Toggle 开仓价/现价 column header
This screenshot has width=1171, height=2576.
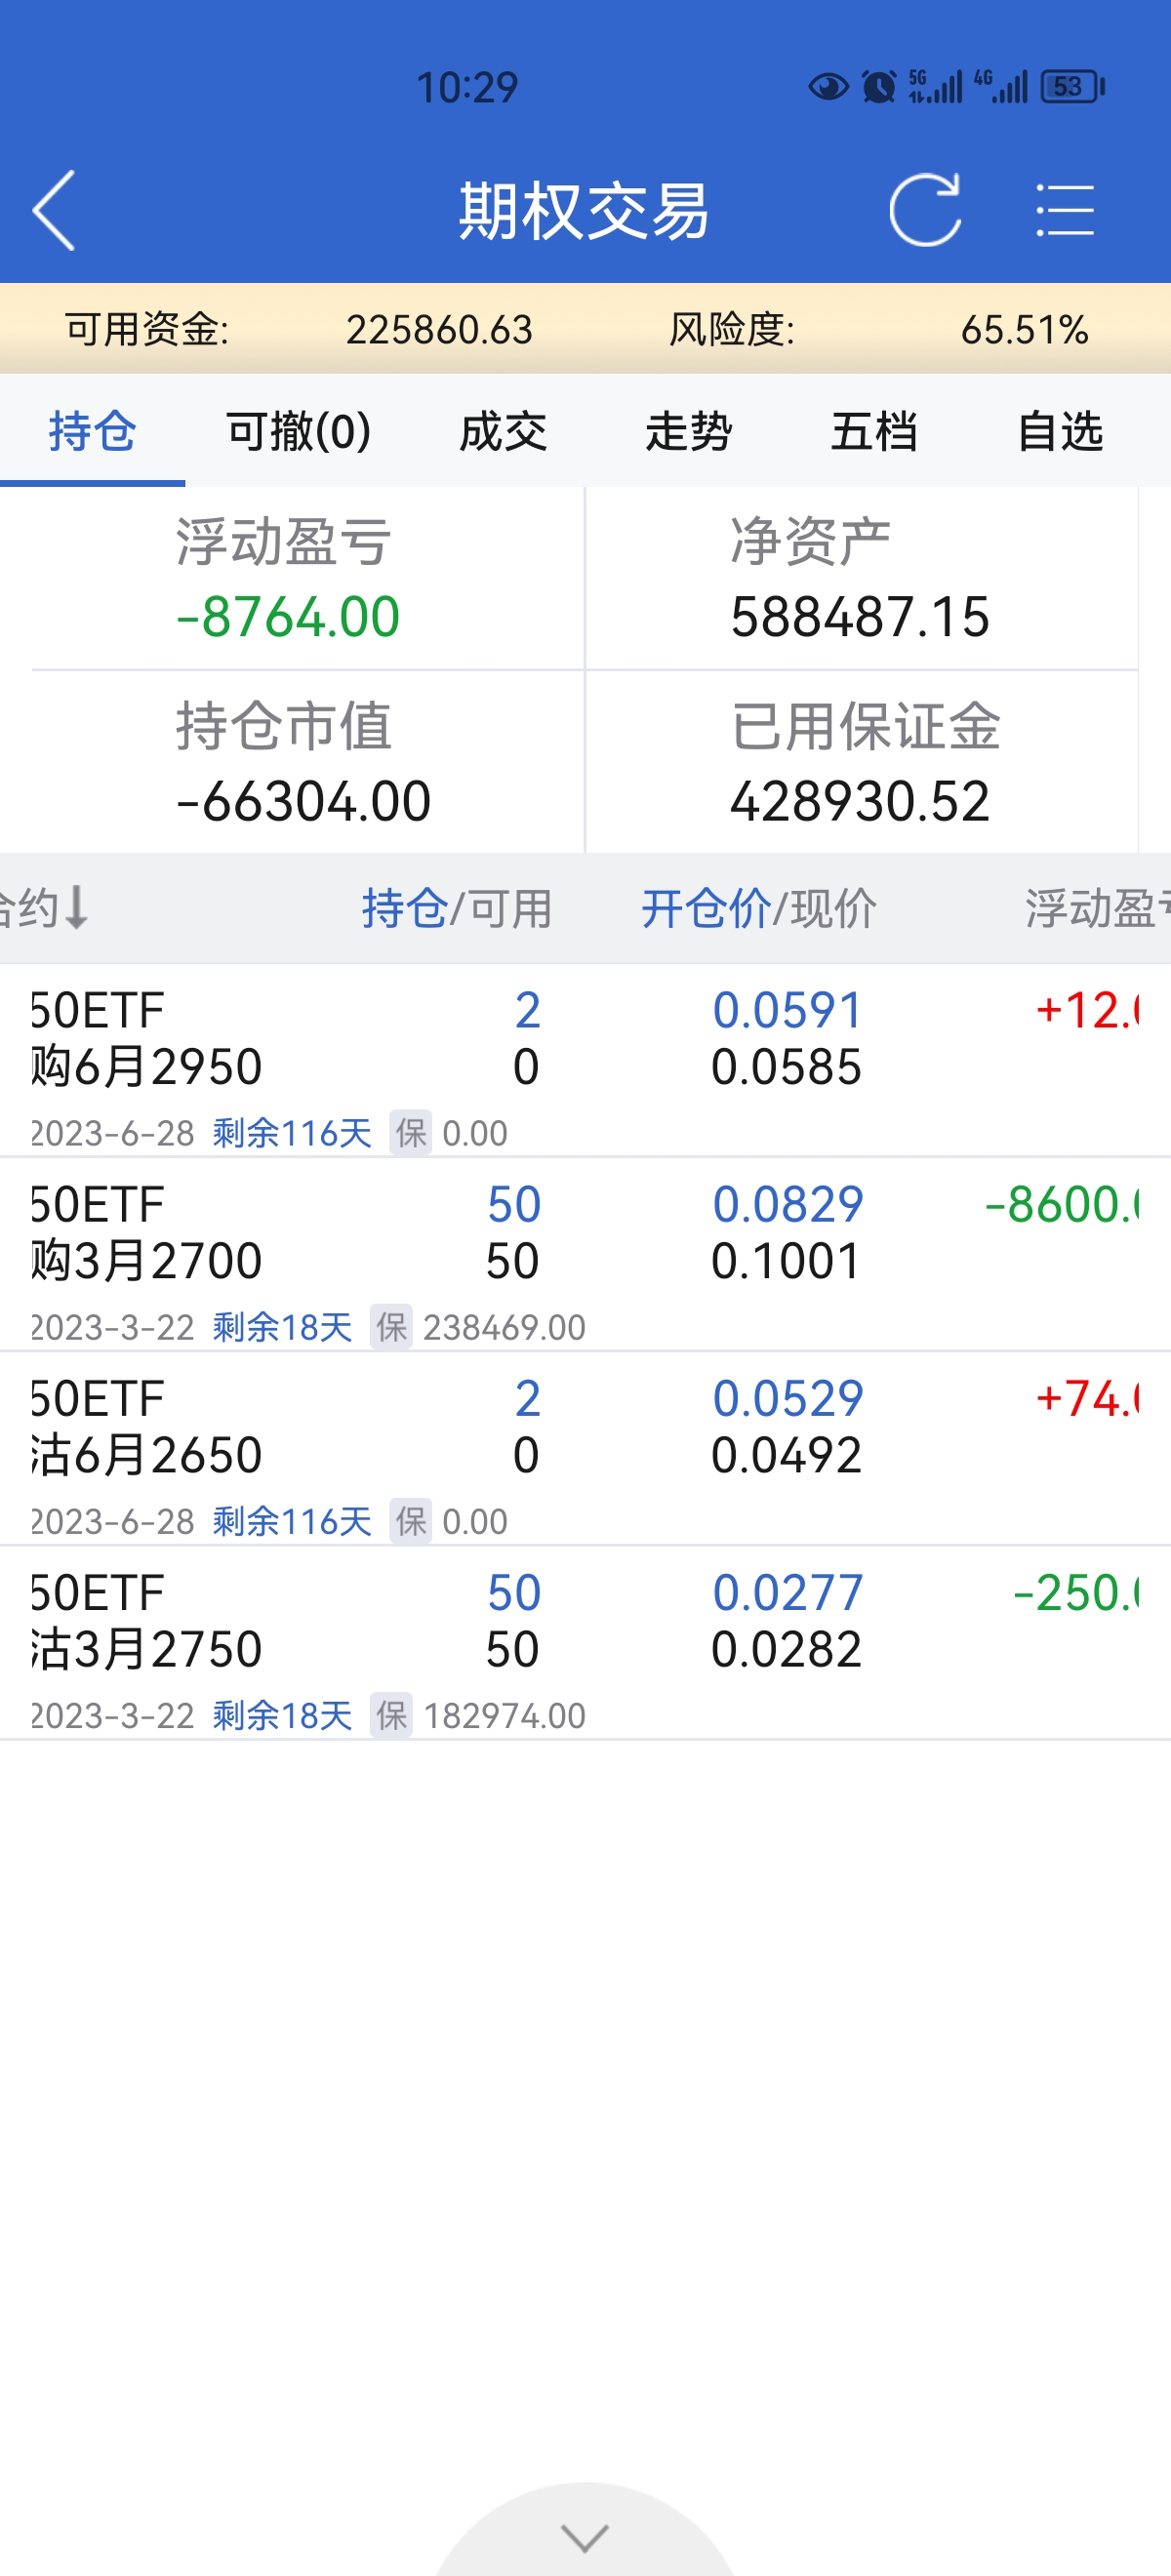(x=758, y=908)
